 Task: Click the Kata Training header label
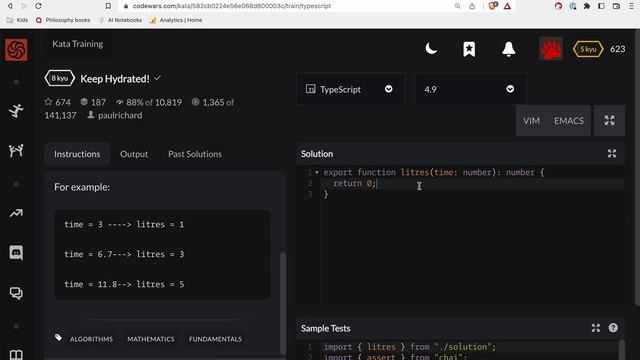point(78,44)
